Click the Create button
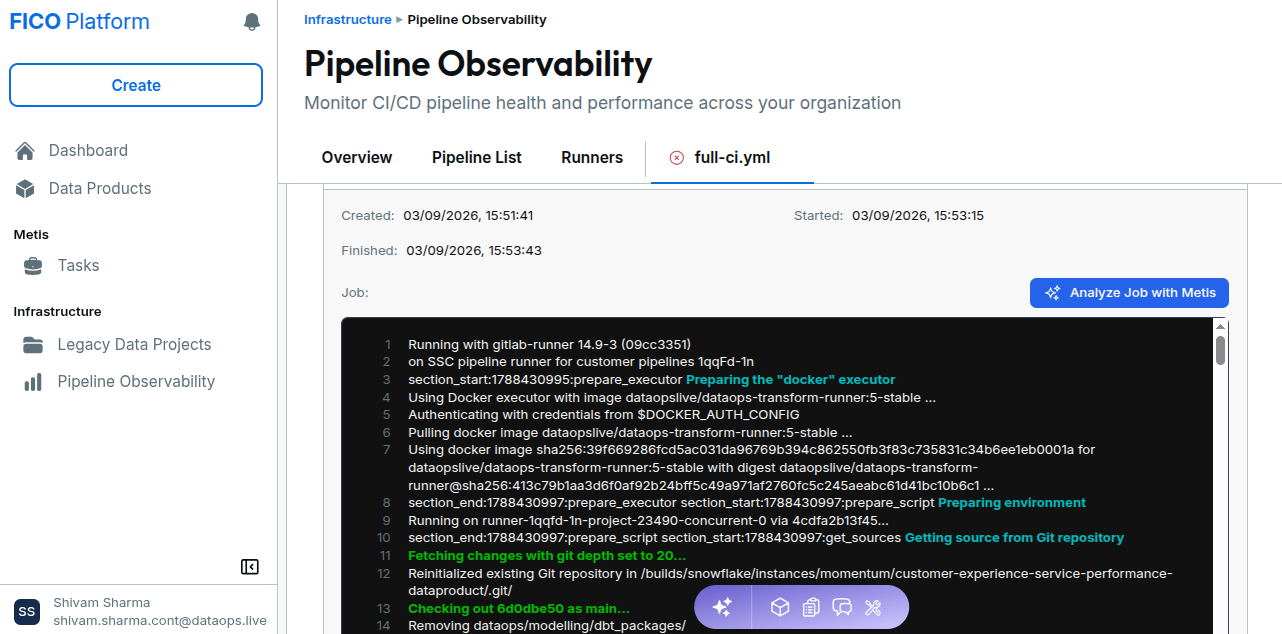 pyautogui.click(x=136, y=85)
